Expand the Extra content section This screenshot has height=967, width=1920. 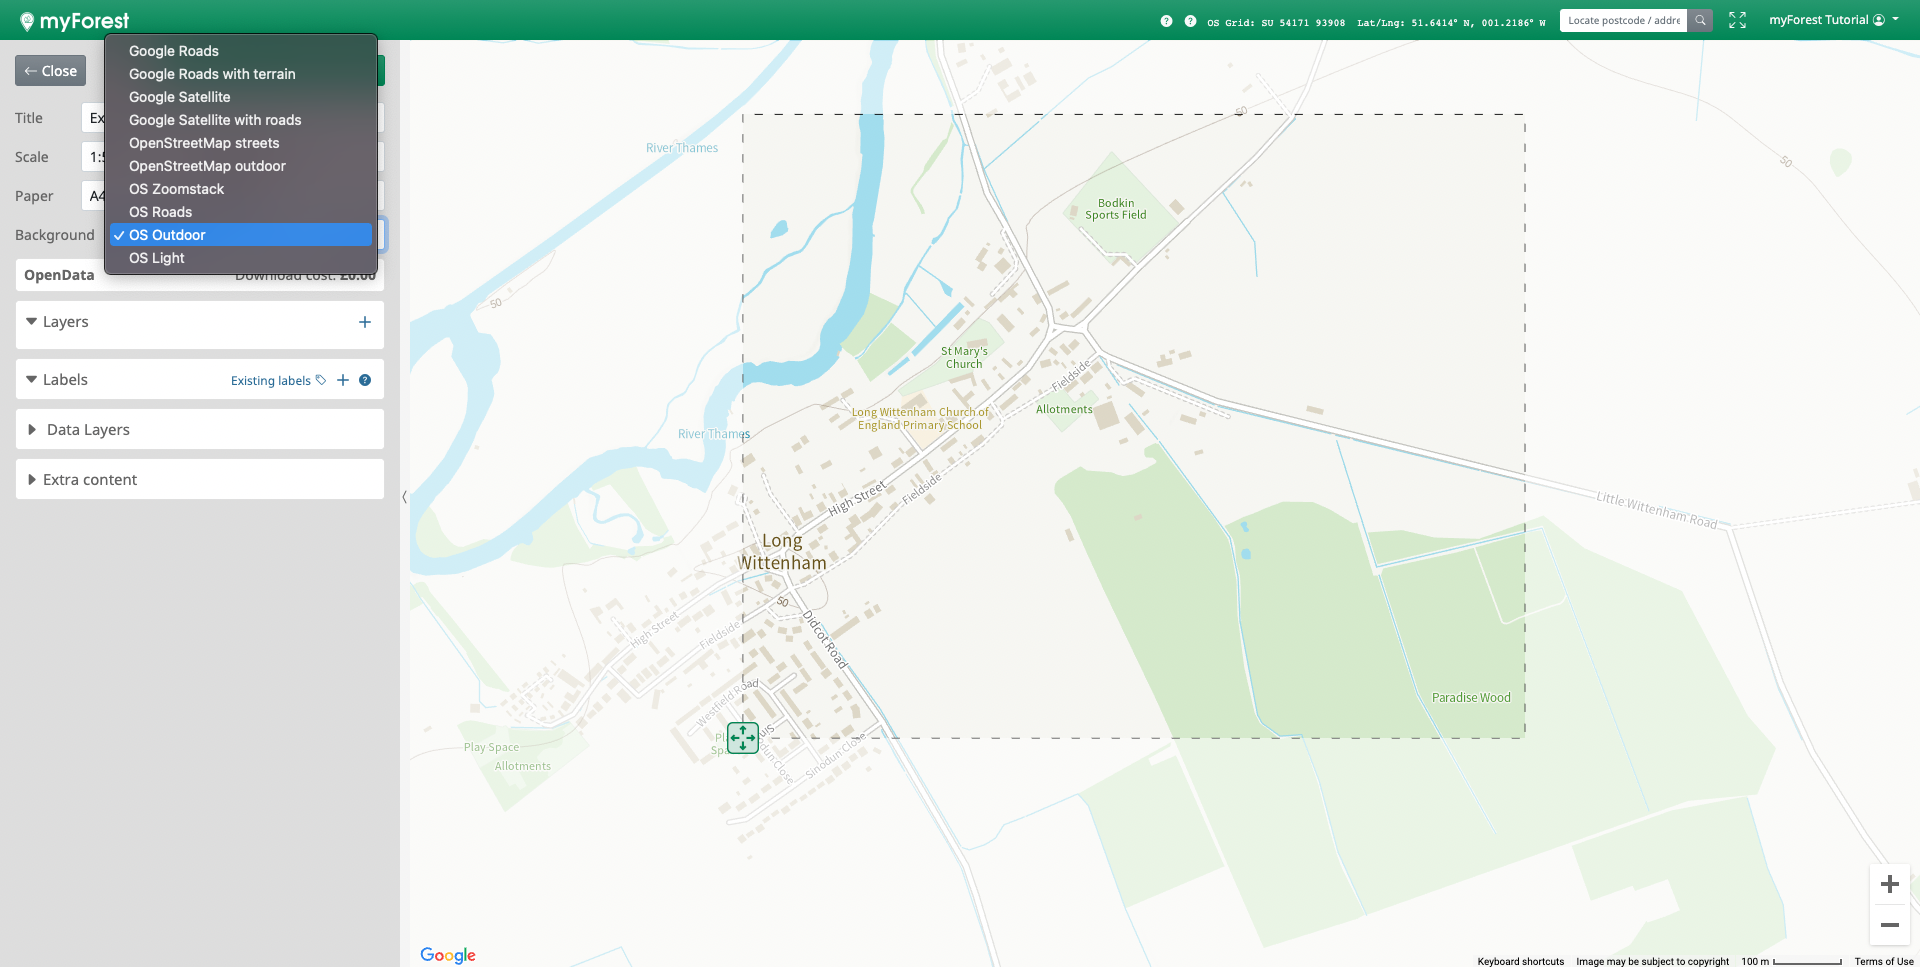pyautogui.click(x=90, y=480)
